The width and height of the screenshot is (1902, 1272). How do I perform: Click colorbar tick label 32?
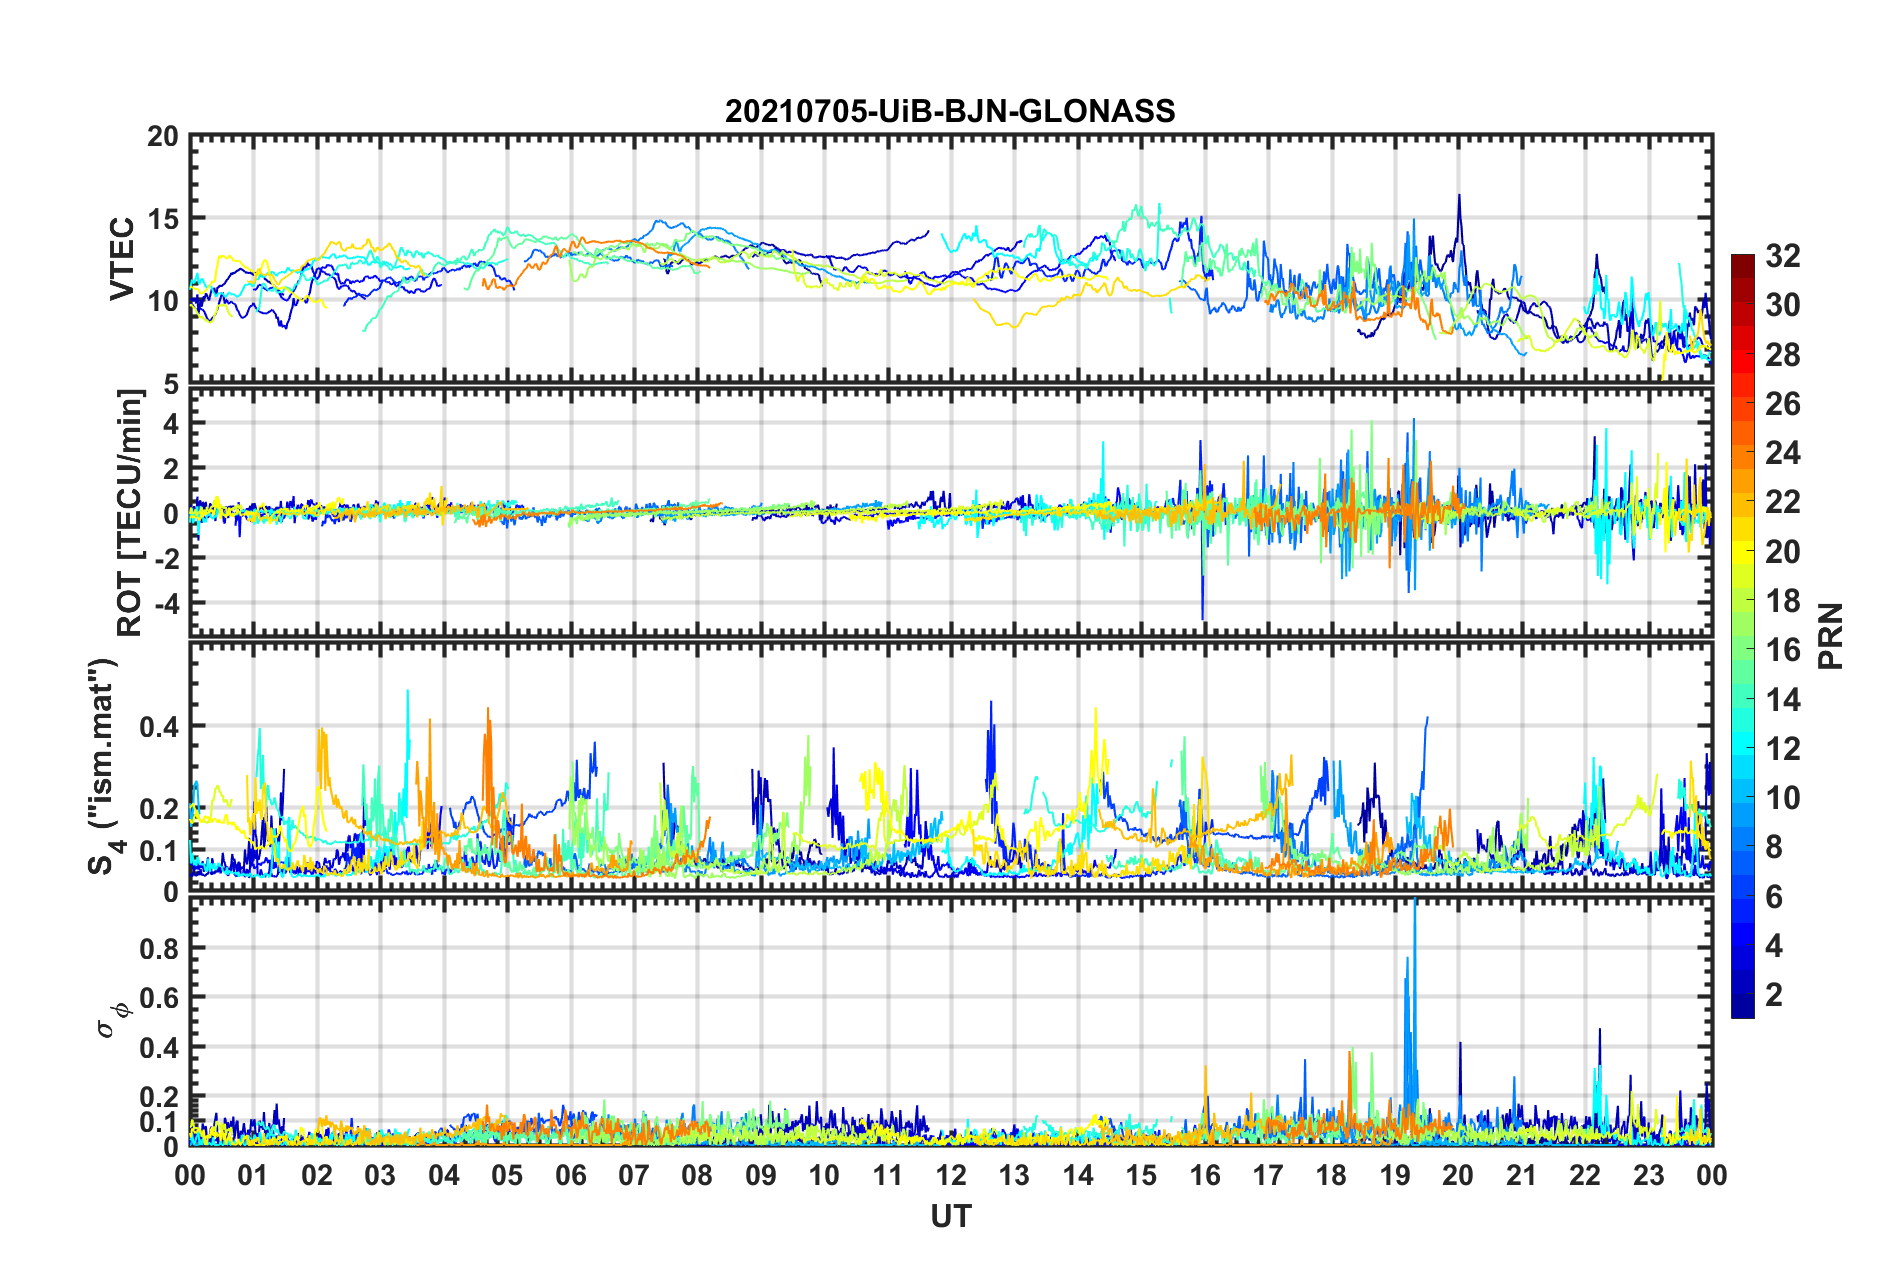point(1783,256)
